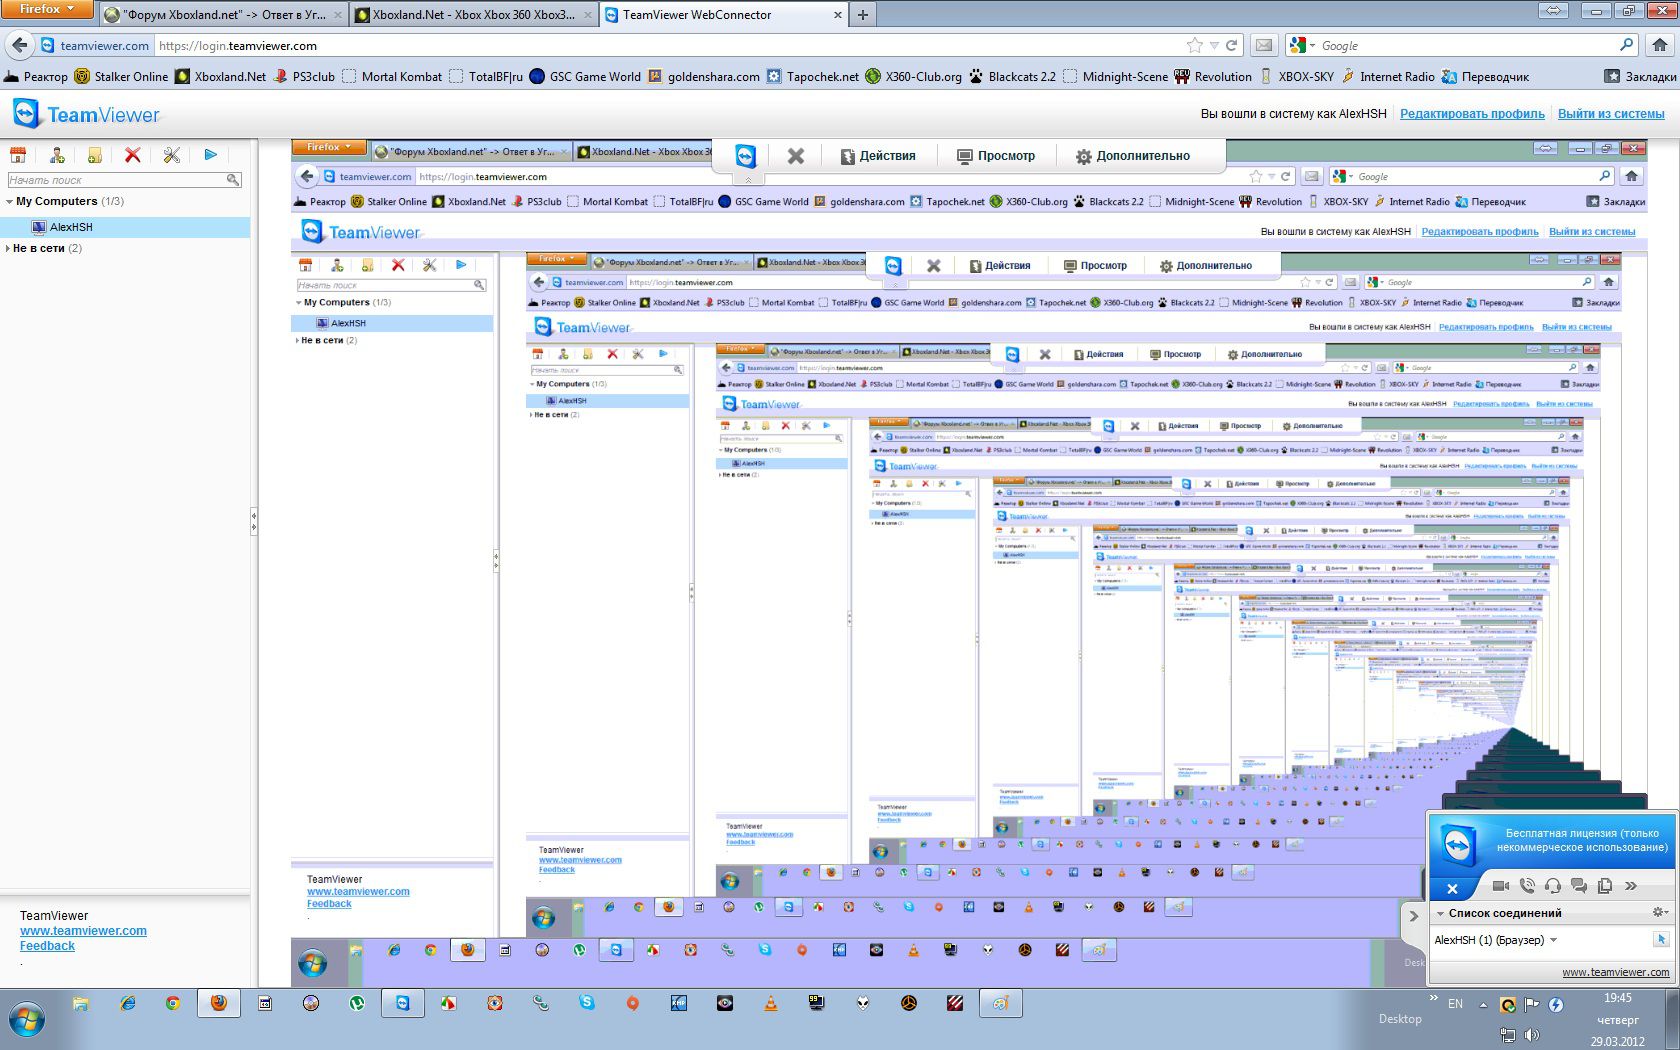Click magnifier icon in outer Начать поиск field

click(x=233, y=180)
